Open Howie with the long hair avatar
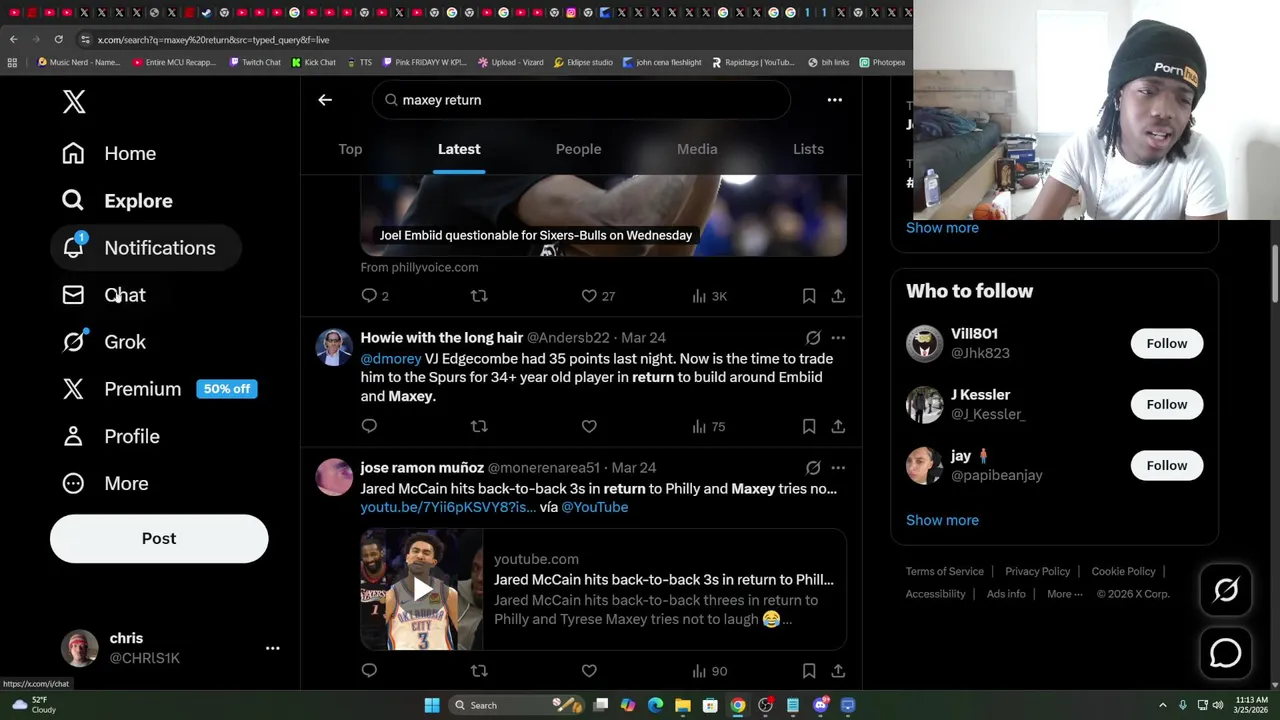 (x=334, y=347)
